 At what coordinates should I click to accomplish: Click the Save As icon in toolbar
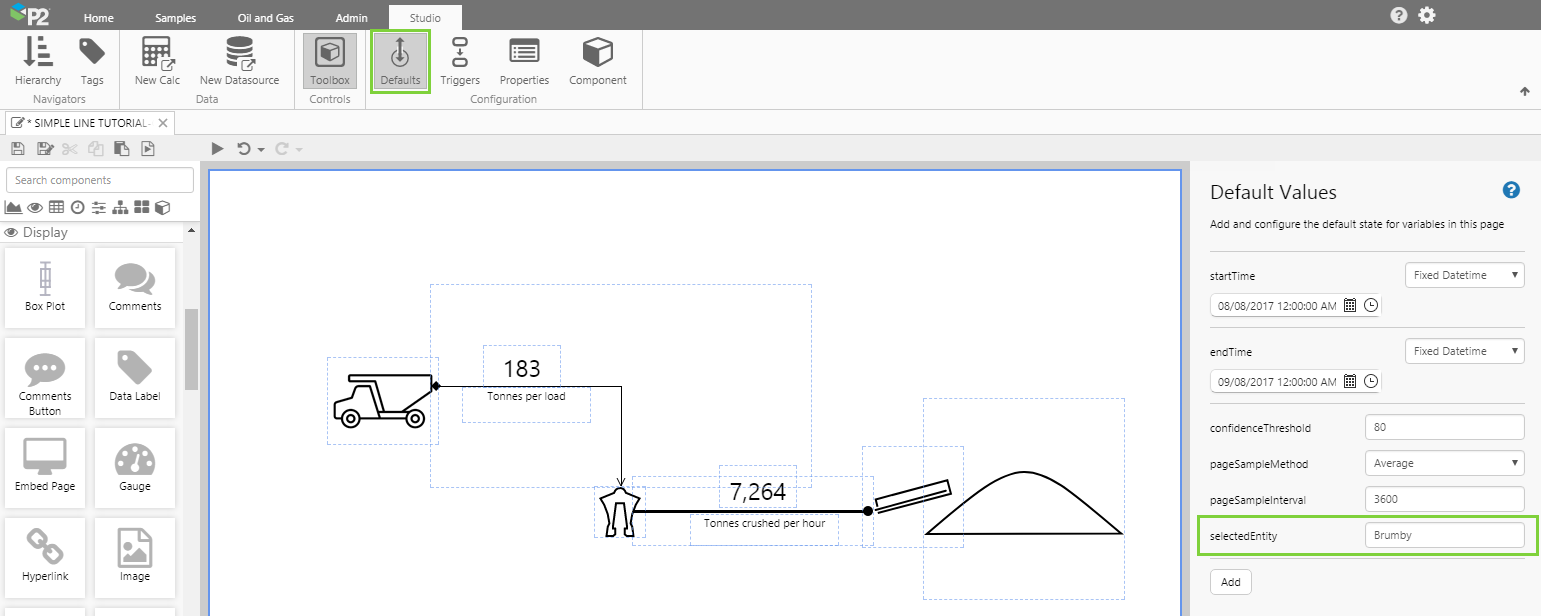(x=44, y=149)
